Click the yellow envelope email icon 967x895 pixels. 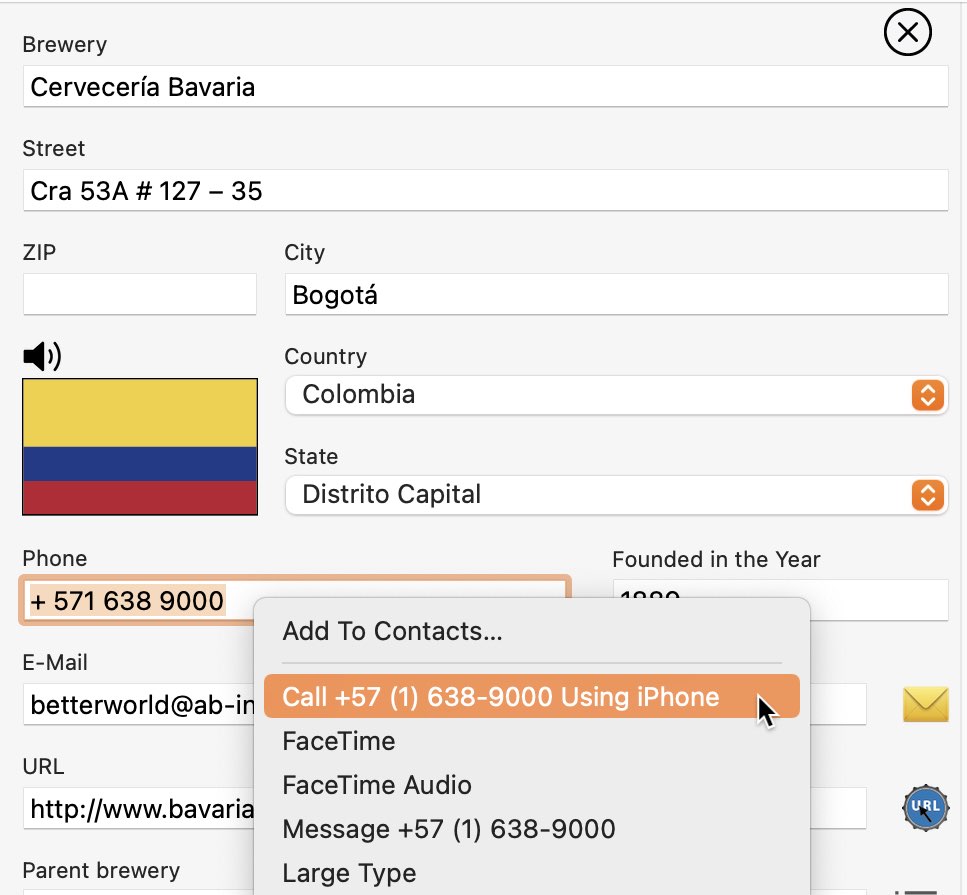(925, 704)
